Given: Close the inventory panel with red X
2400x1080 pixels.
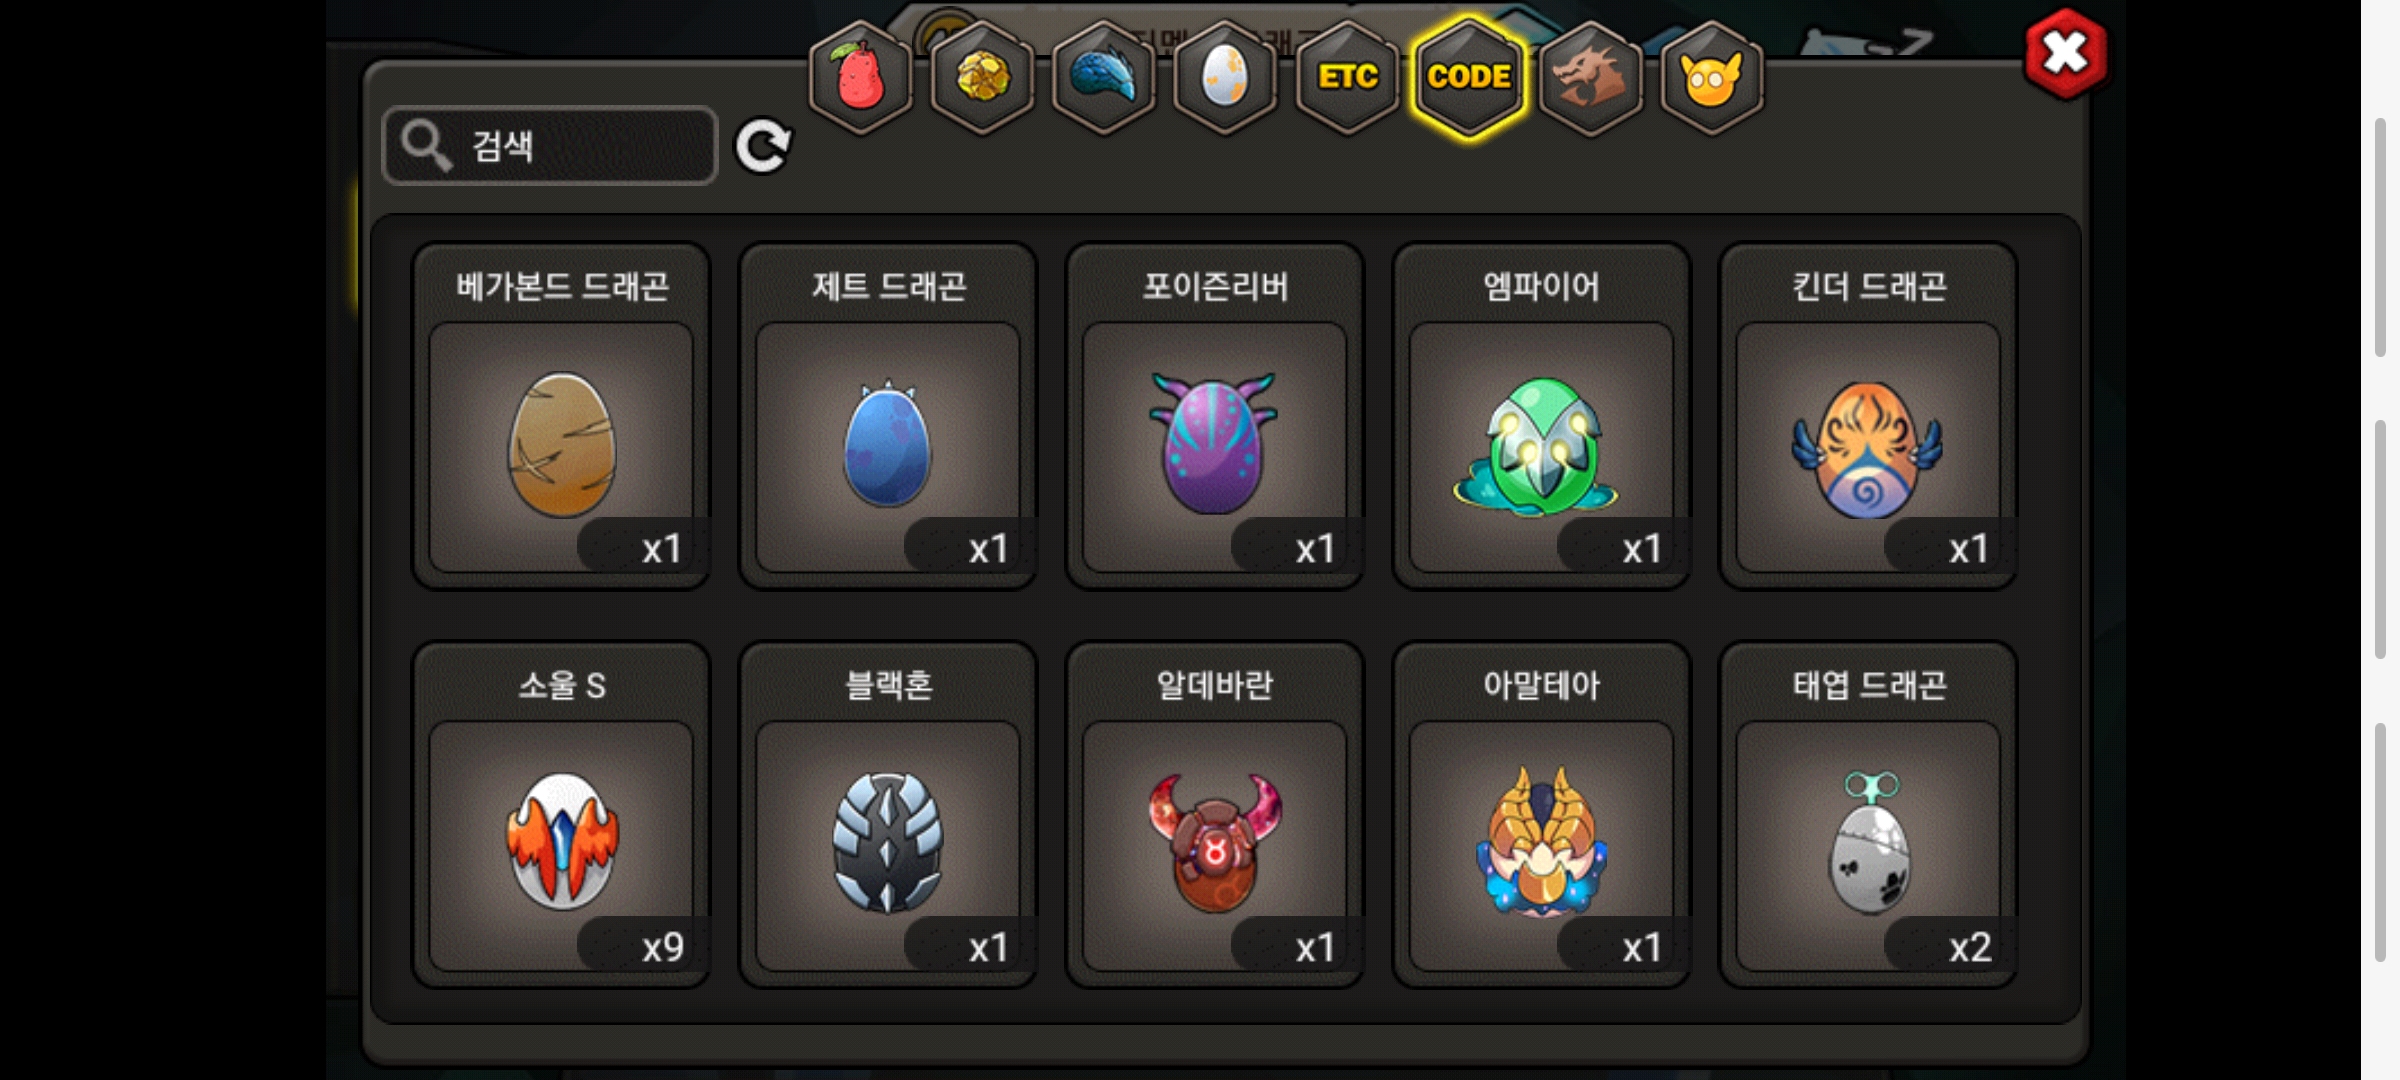Looking at the screenshot, I should click(2066, 53).
